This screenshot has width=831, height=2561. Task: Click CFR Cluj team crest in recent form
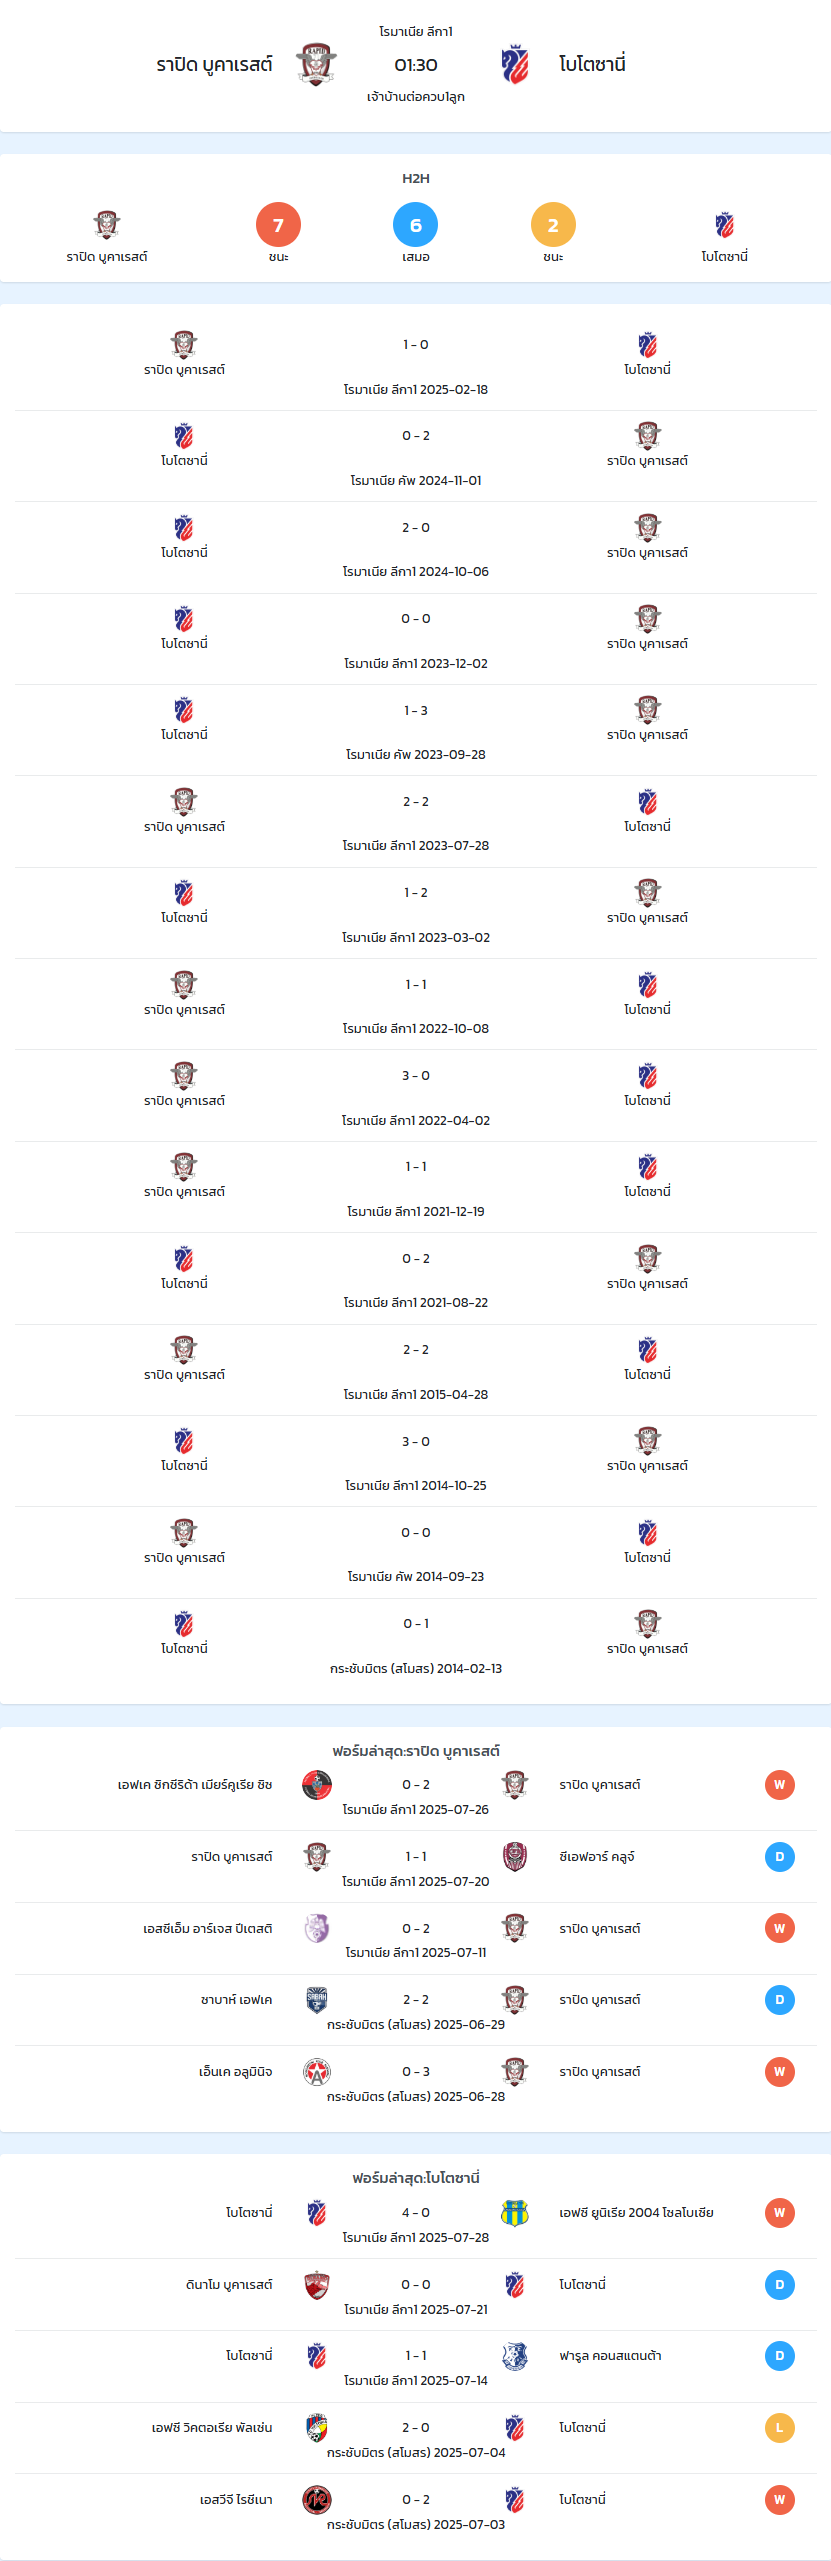coord(515,1857)
